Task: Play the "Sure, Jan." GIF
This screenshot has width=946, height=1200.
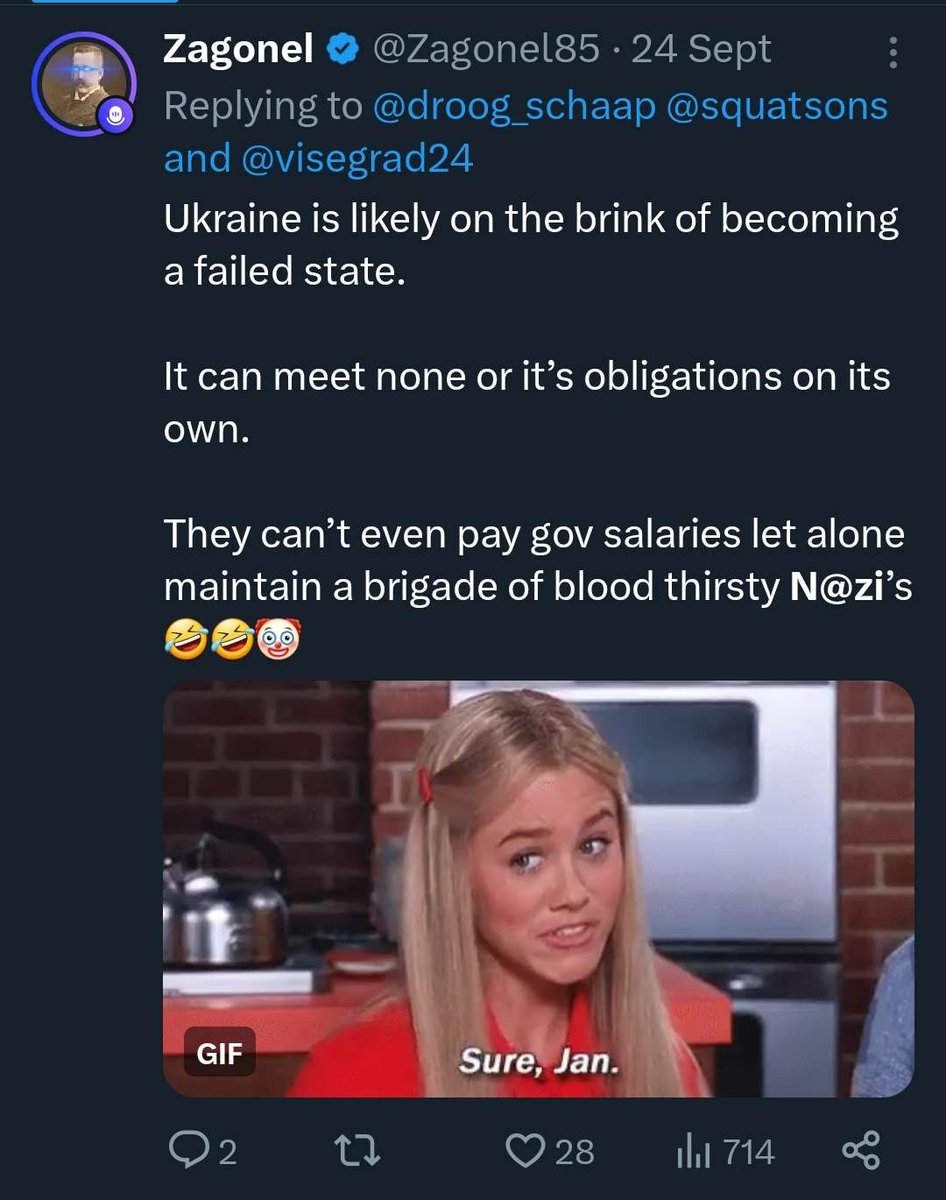Action: 538,888
